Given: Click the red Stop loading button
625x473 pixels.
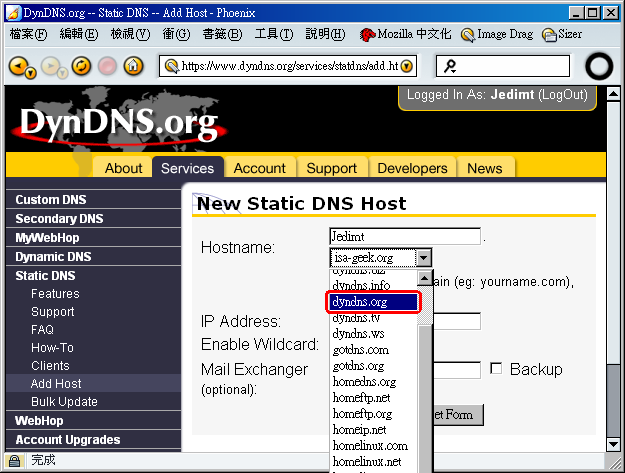Looking at the screenshot, I should (x=107, y=66).
